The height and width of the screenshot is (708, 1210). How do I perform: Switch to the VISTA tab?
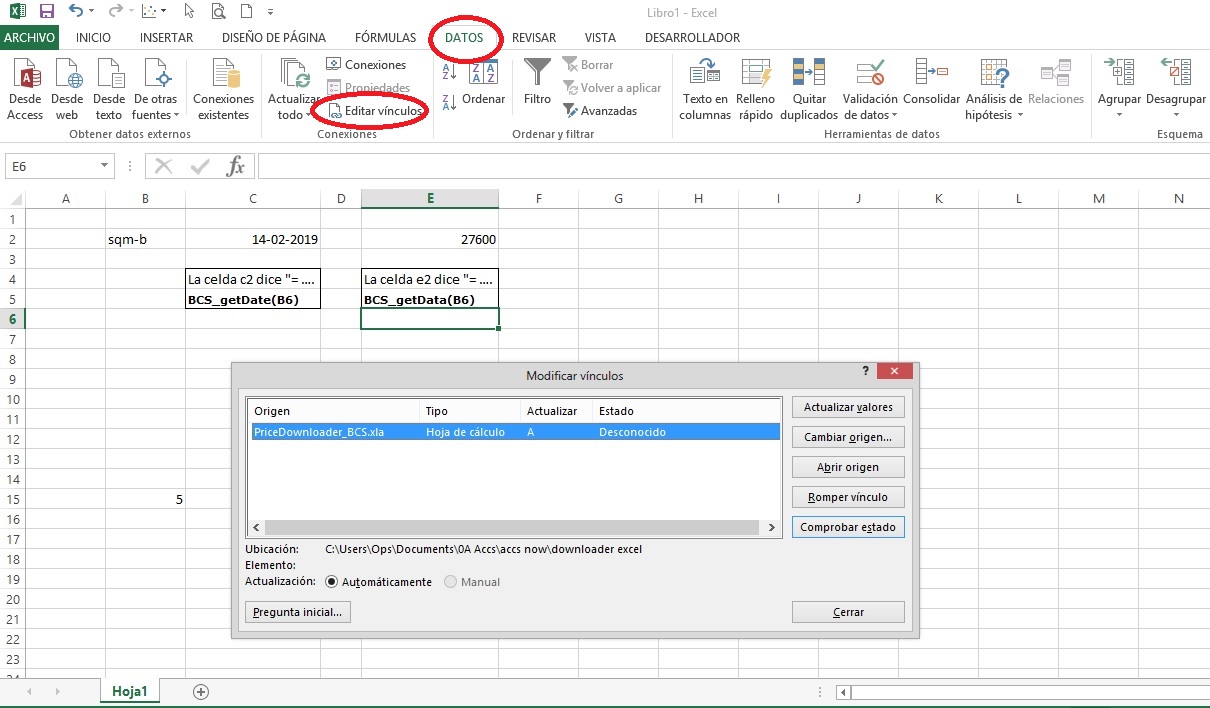(x=600, y=38)
